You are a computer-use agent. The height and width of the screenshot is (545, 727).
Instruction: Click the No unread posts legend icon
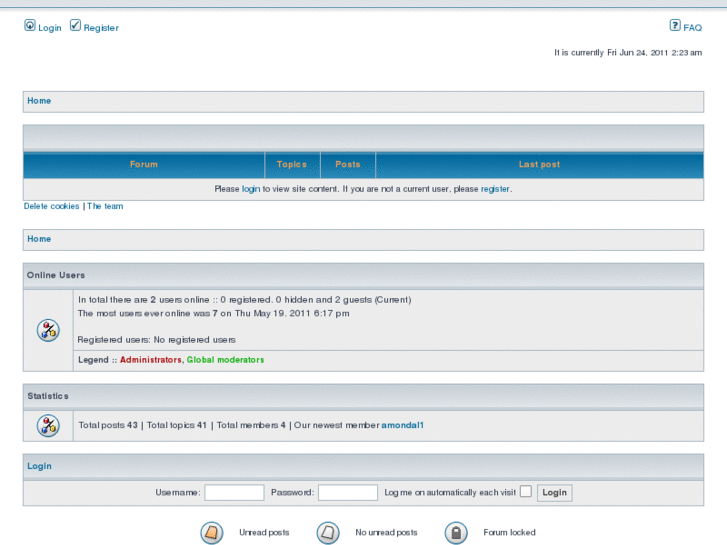pyautogui.click(x=328, y=532)
